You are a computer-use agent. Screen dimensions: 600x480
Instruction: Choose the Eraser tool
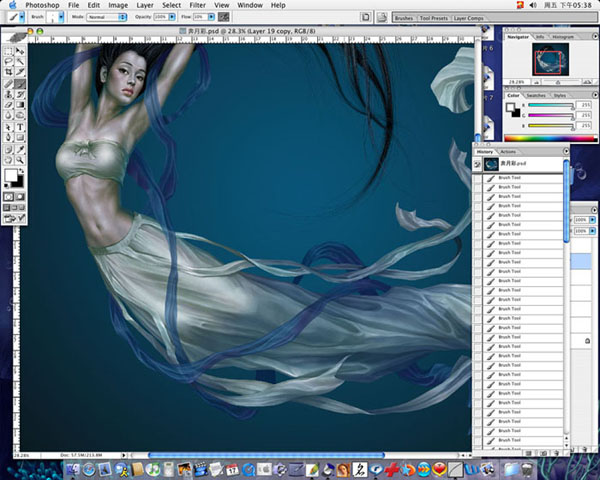tap(9, 106)
